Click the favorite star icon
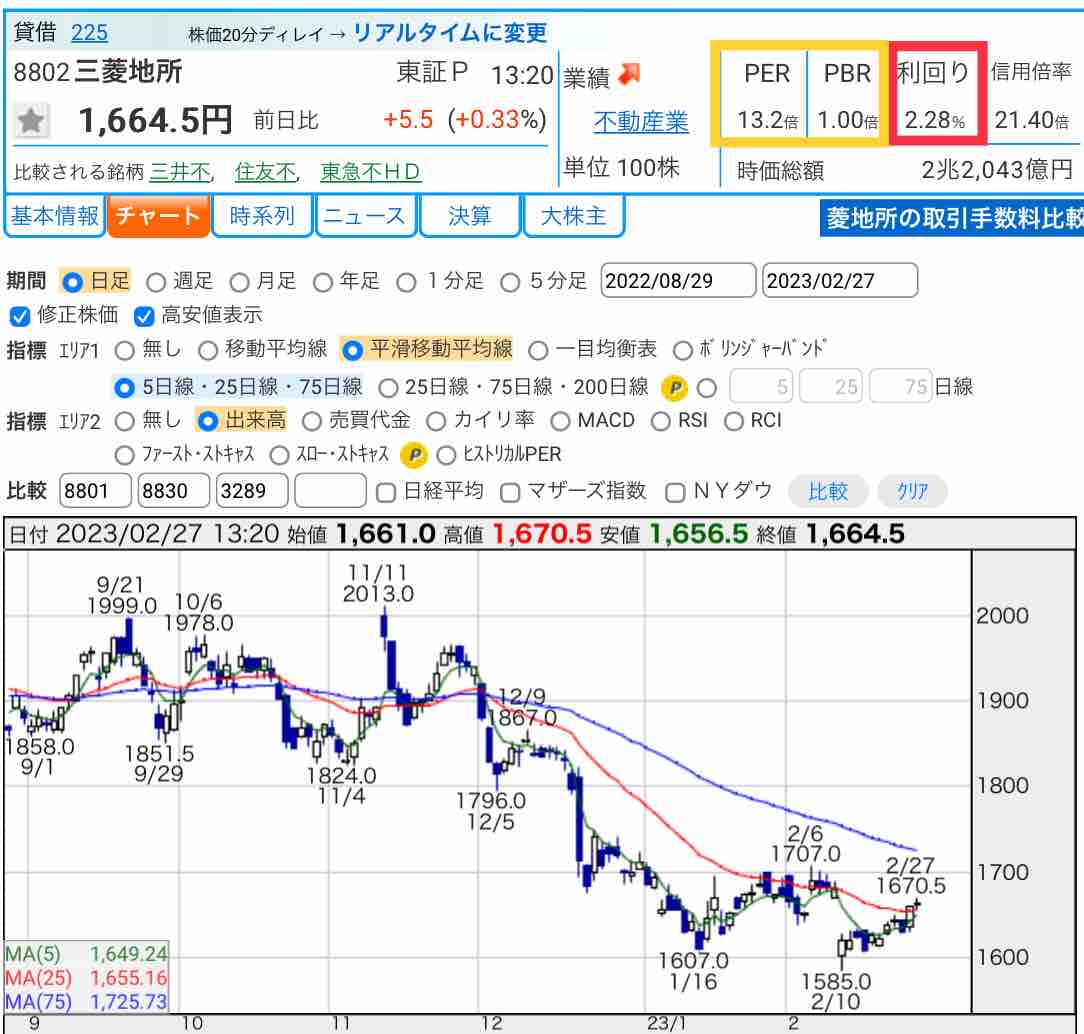1084x1034 pixels. (31, 121)
